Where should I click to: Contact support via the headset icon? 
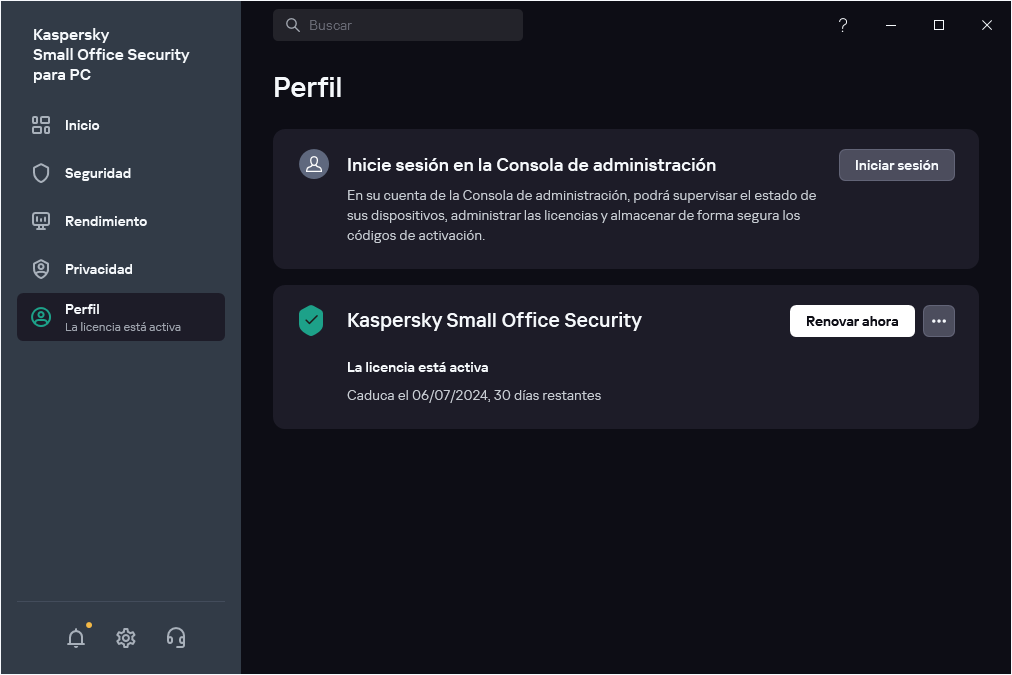tap(176, 637)
